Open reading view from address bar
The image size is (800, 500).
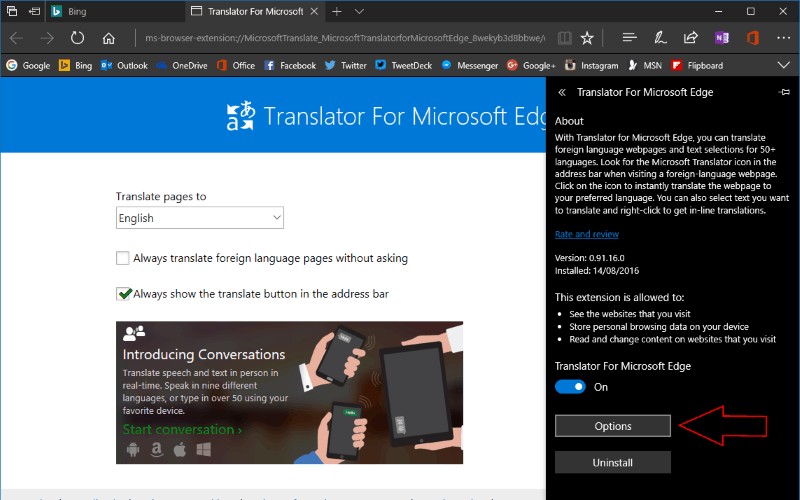point(564,38)
